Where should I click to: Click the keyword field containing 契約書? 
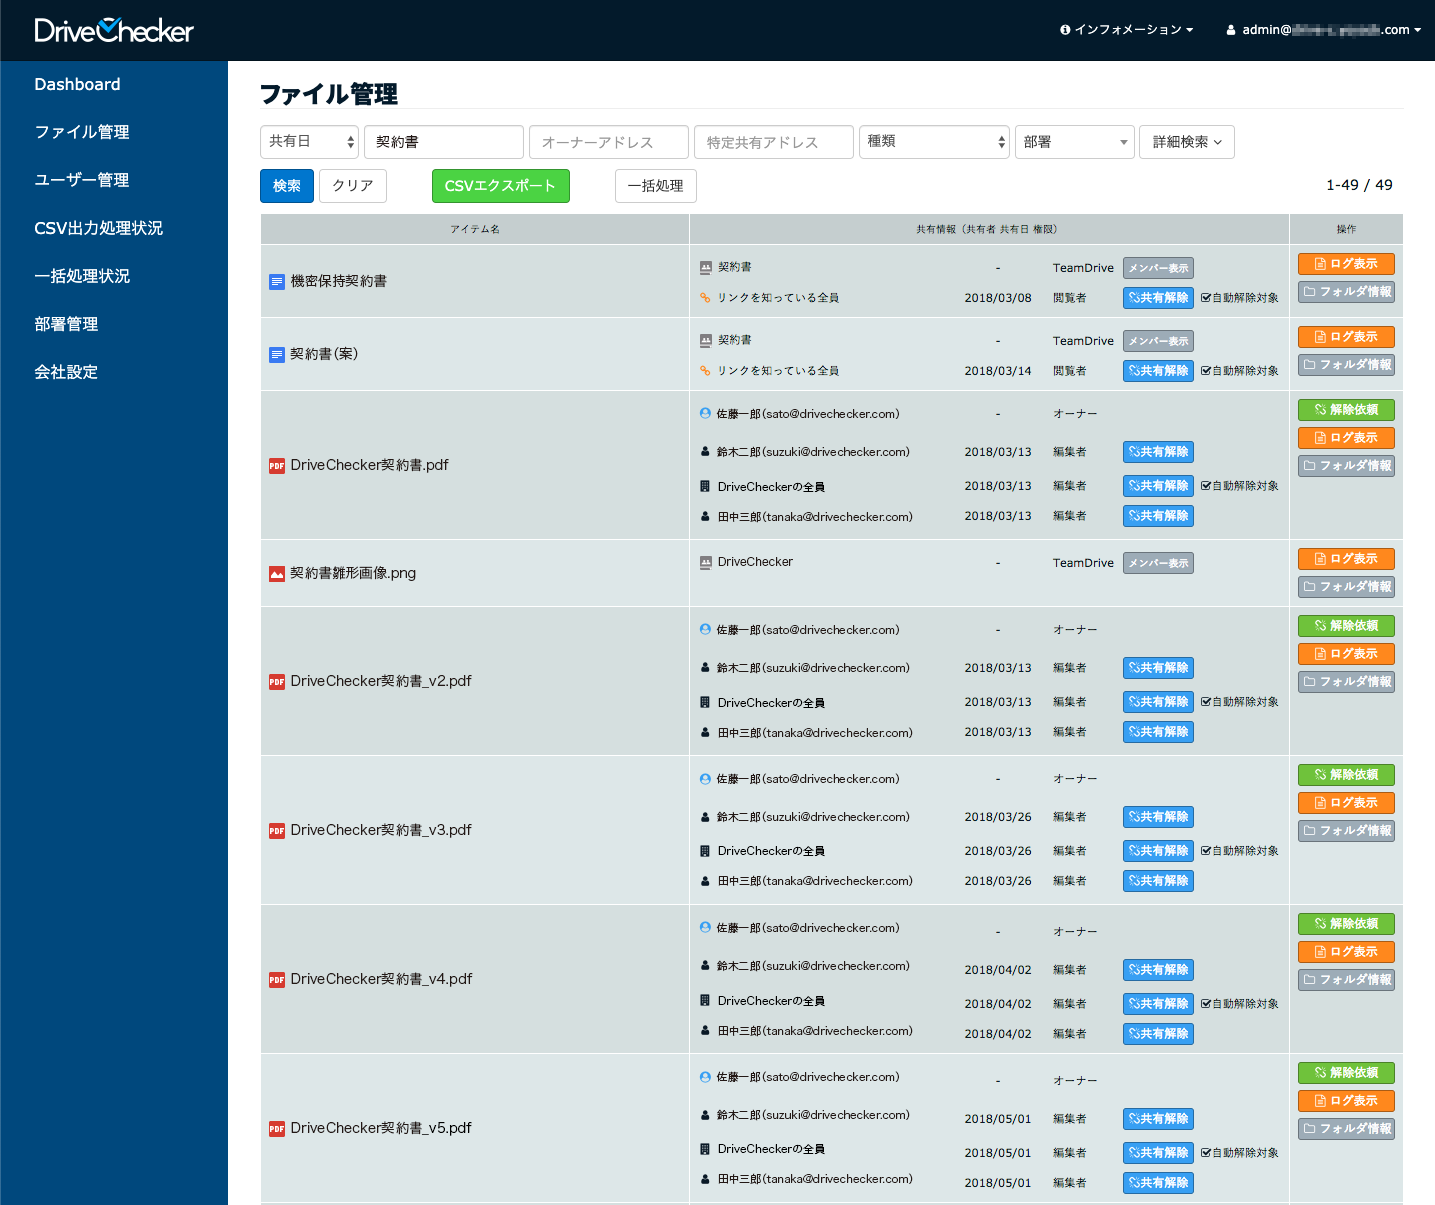click(444, 142)
